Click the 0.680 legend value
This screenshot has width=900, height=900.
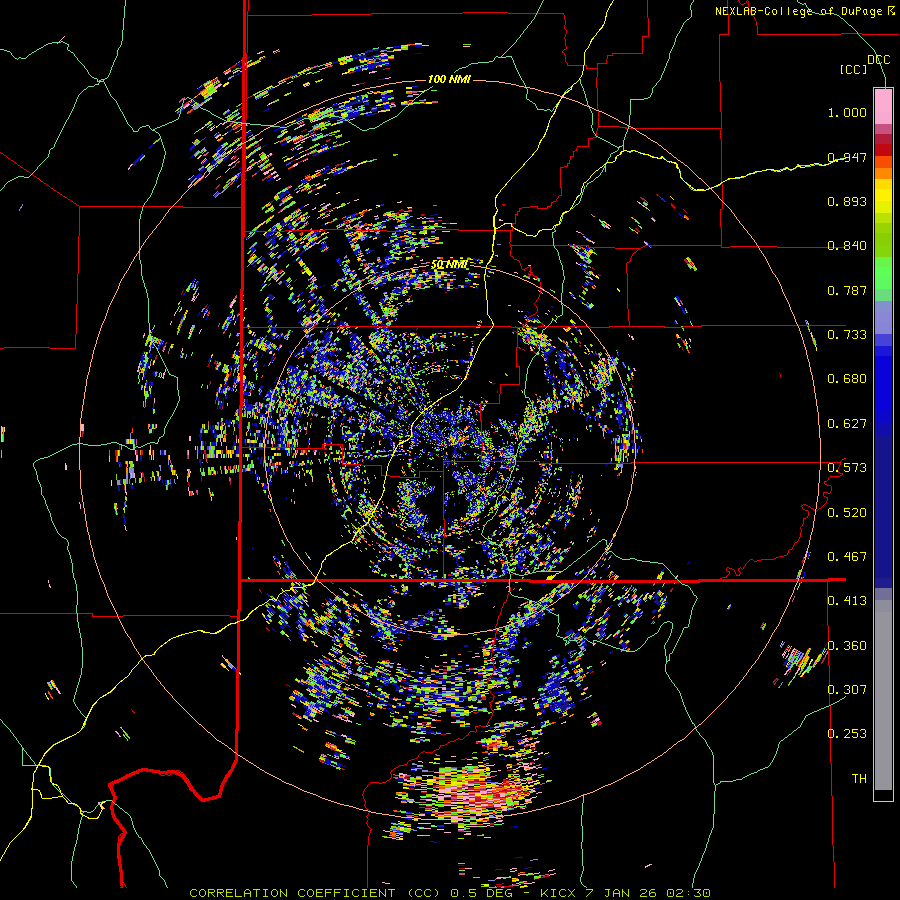847,379
